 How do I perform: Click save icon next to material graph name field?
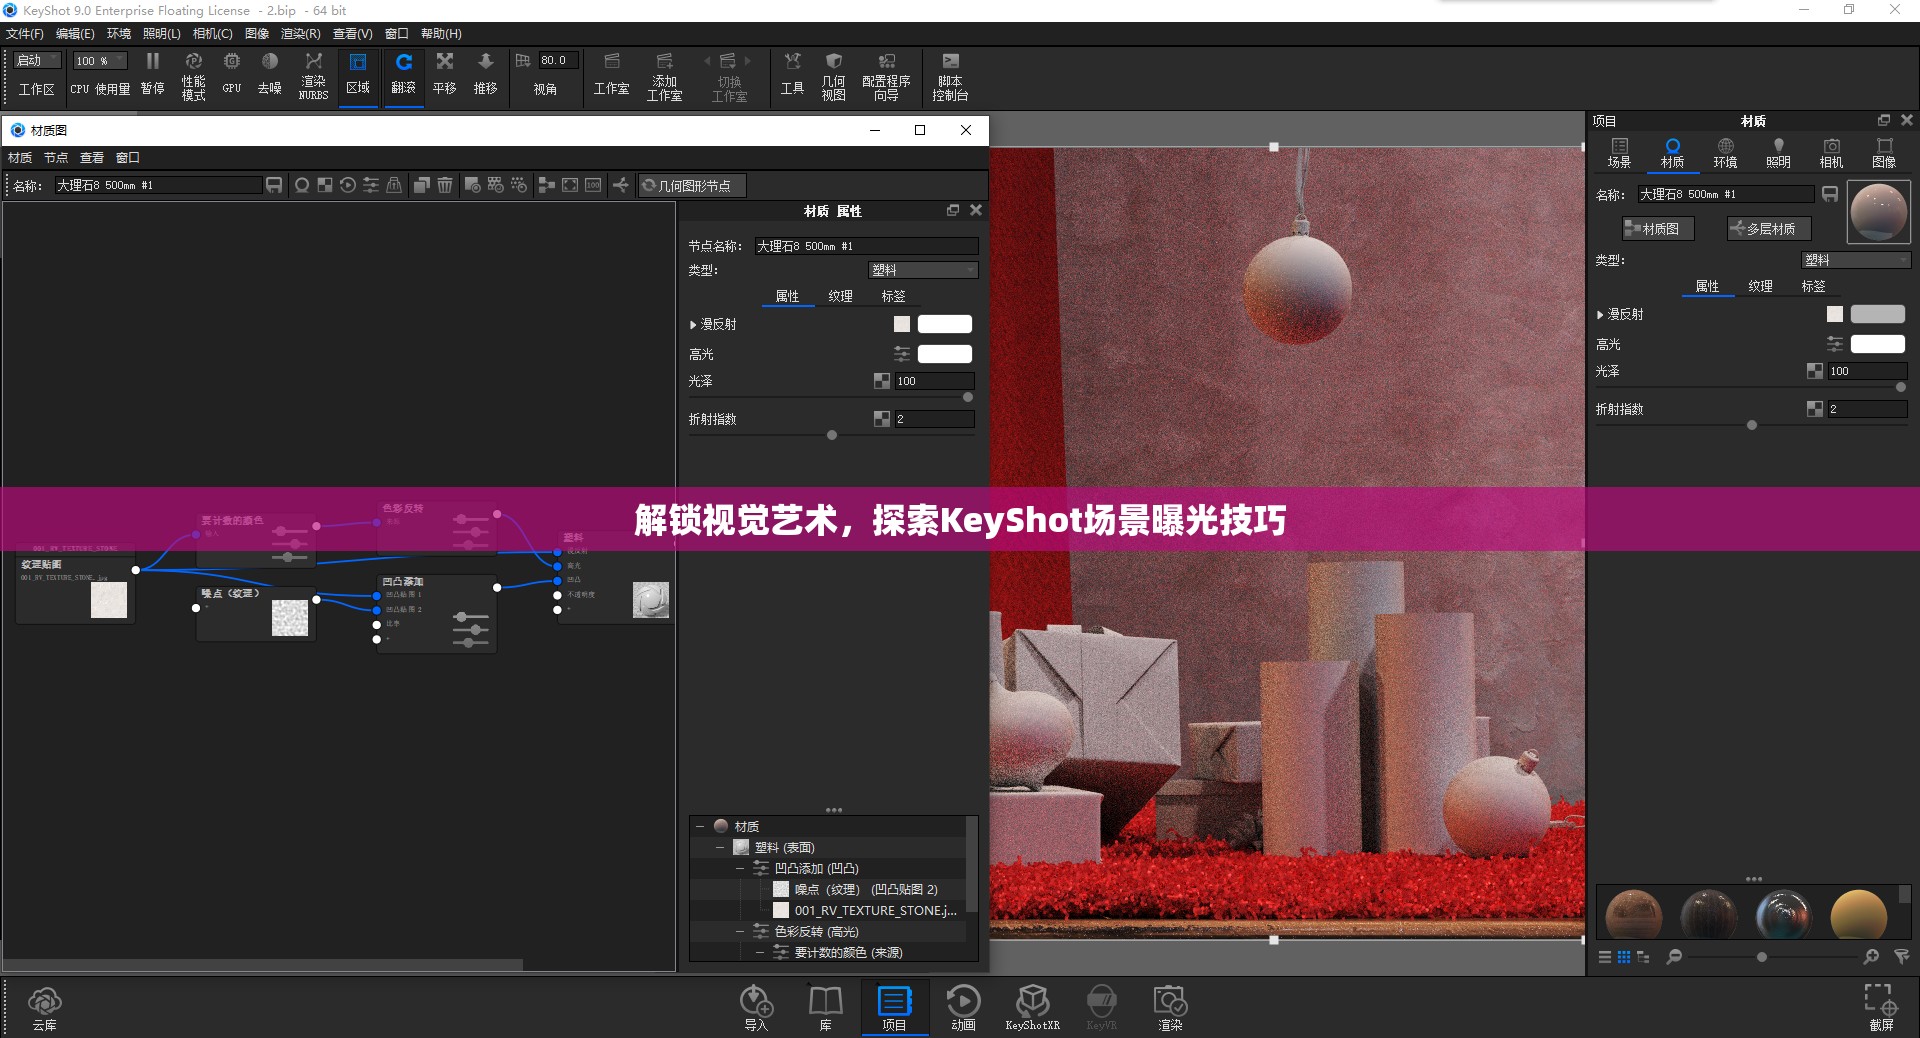(x=273, y=185)
